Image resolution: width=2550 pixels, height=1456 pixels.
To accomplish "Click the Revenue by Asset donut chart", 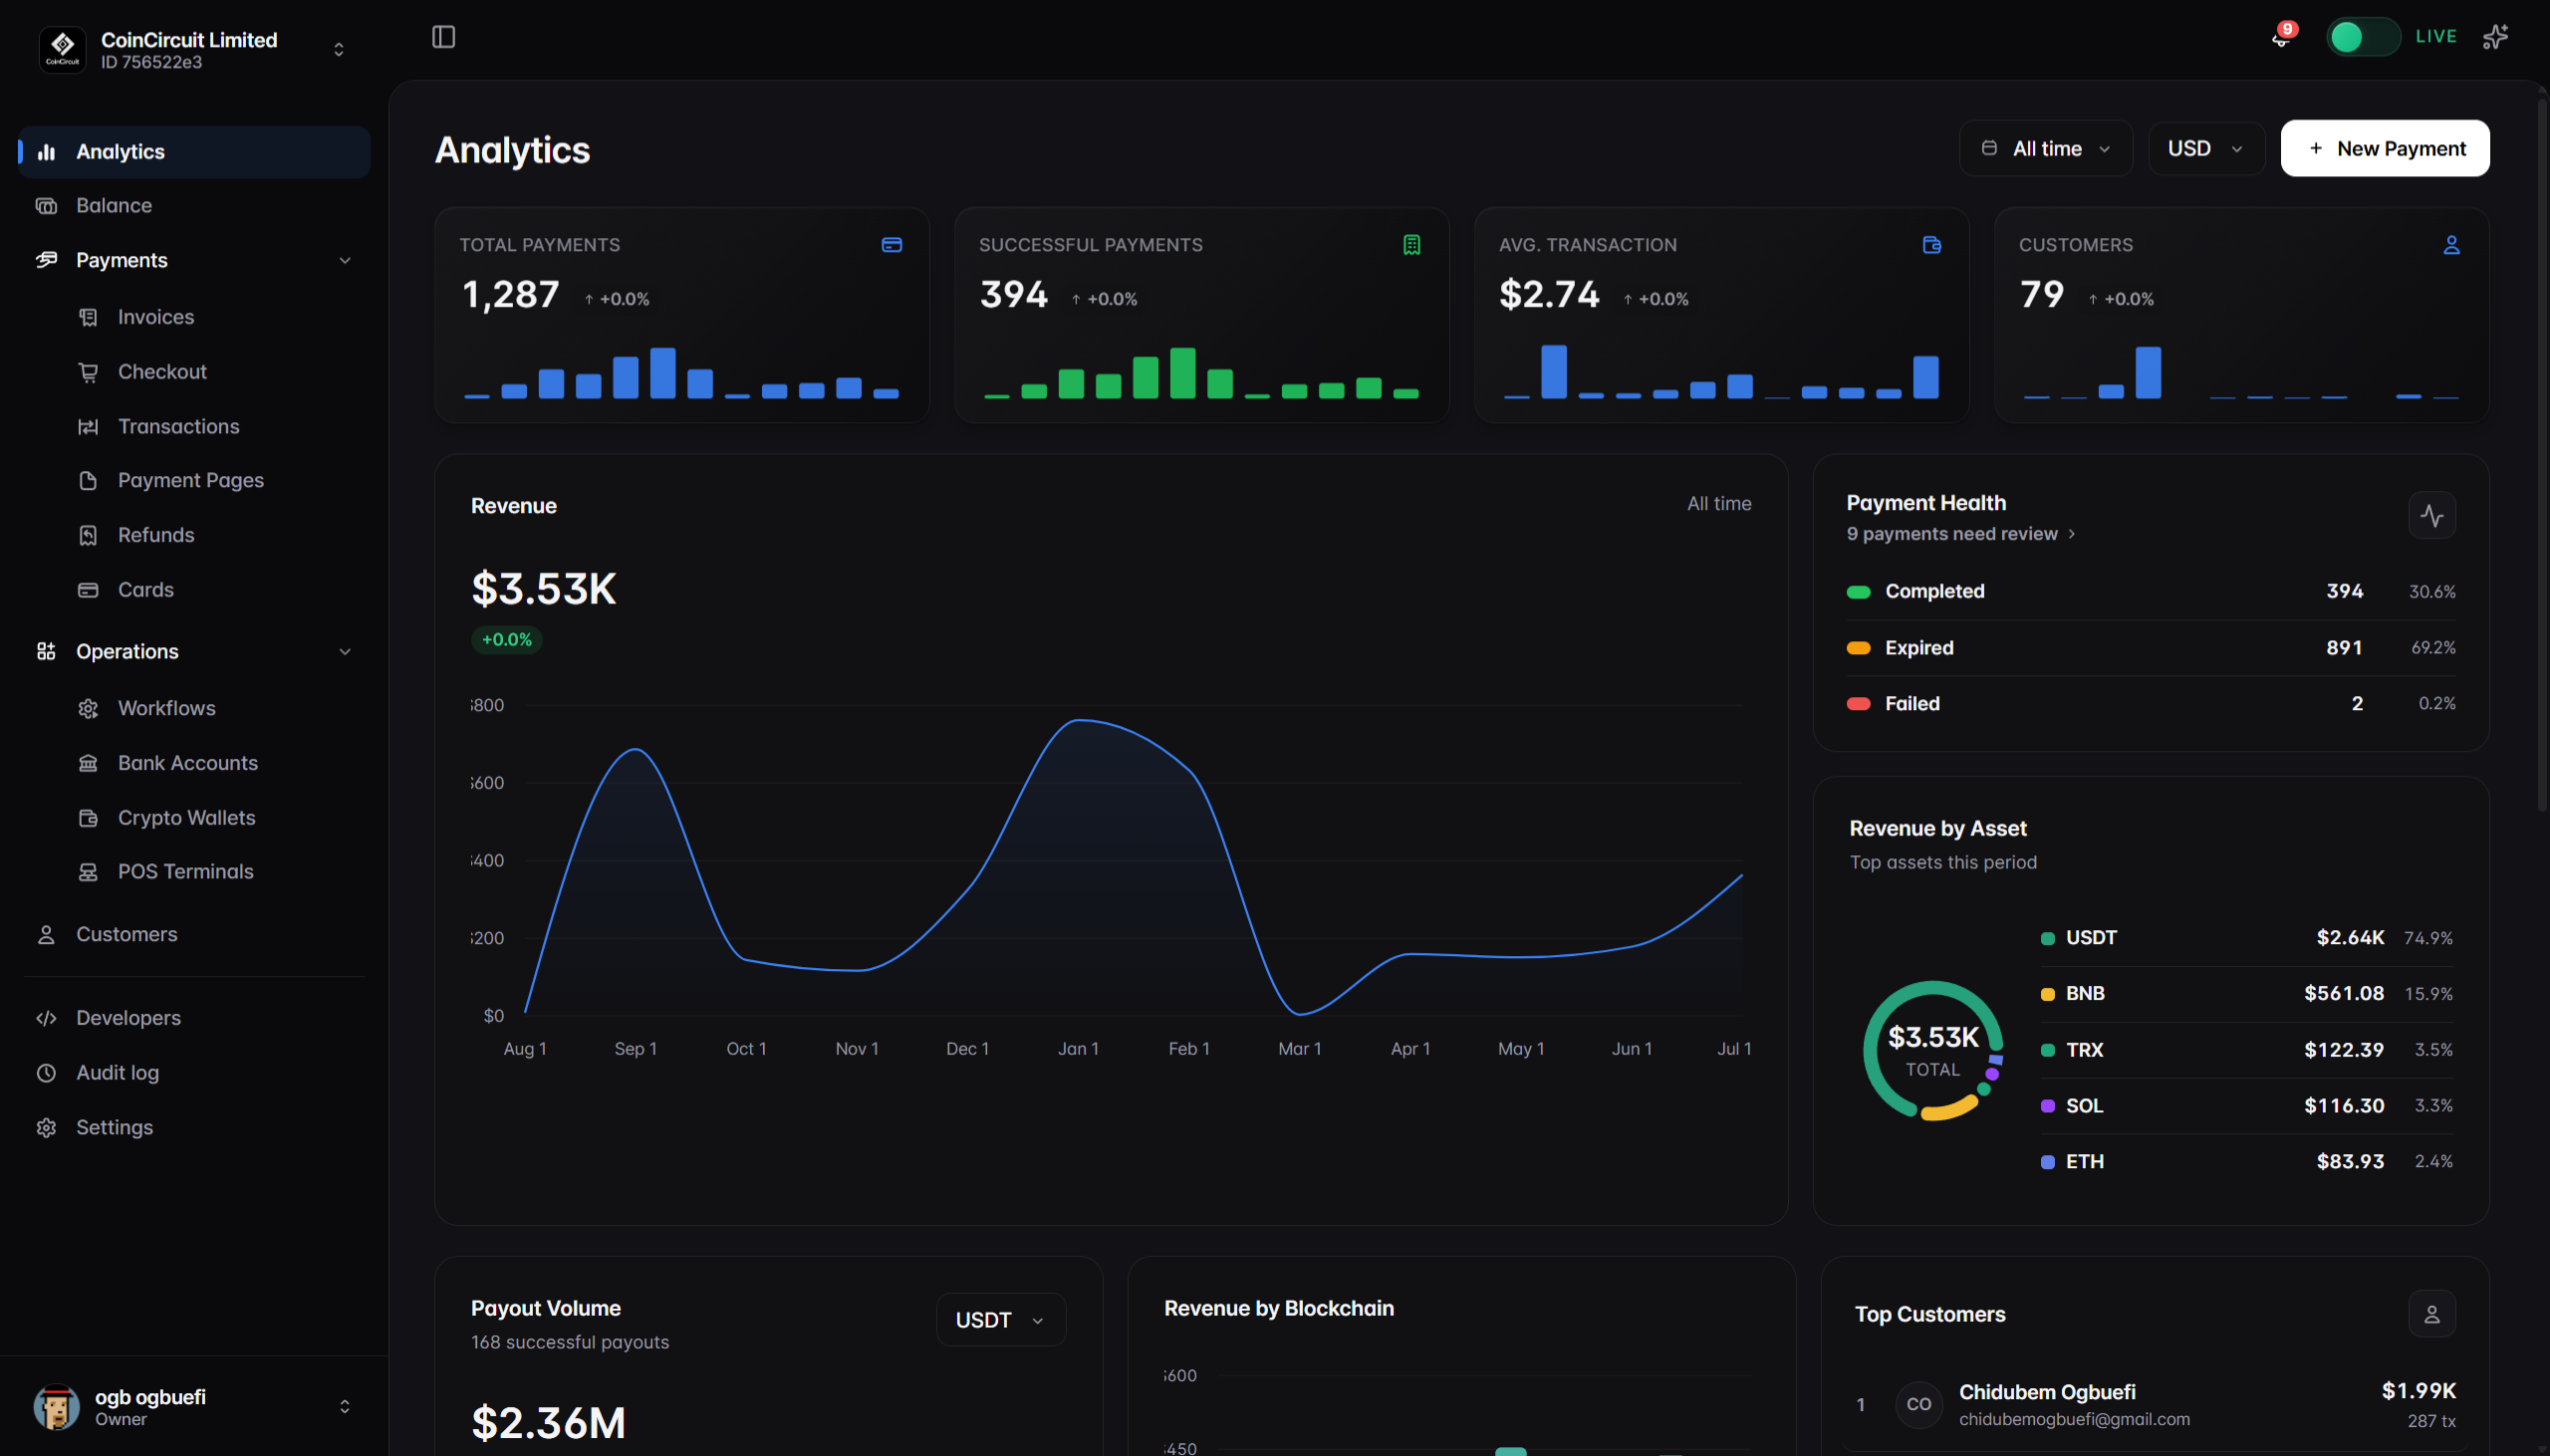I will coord(1932,1050).
